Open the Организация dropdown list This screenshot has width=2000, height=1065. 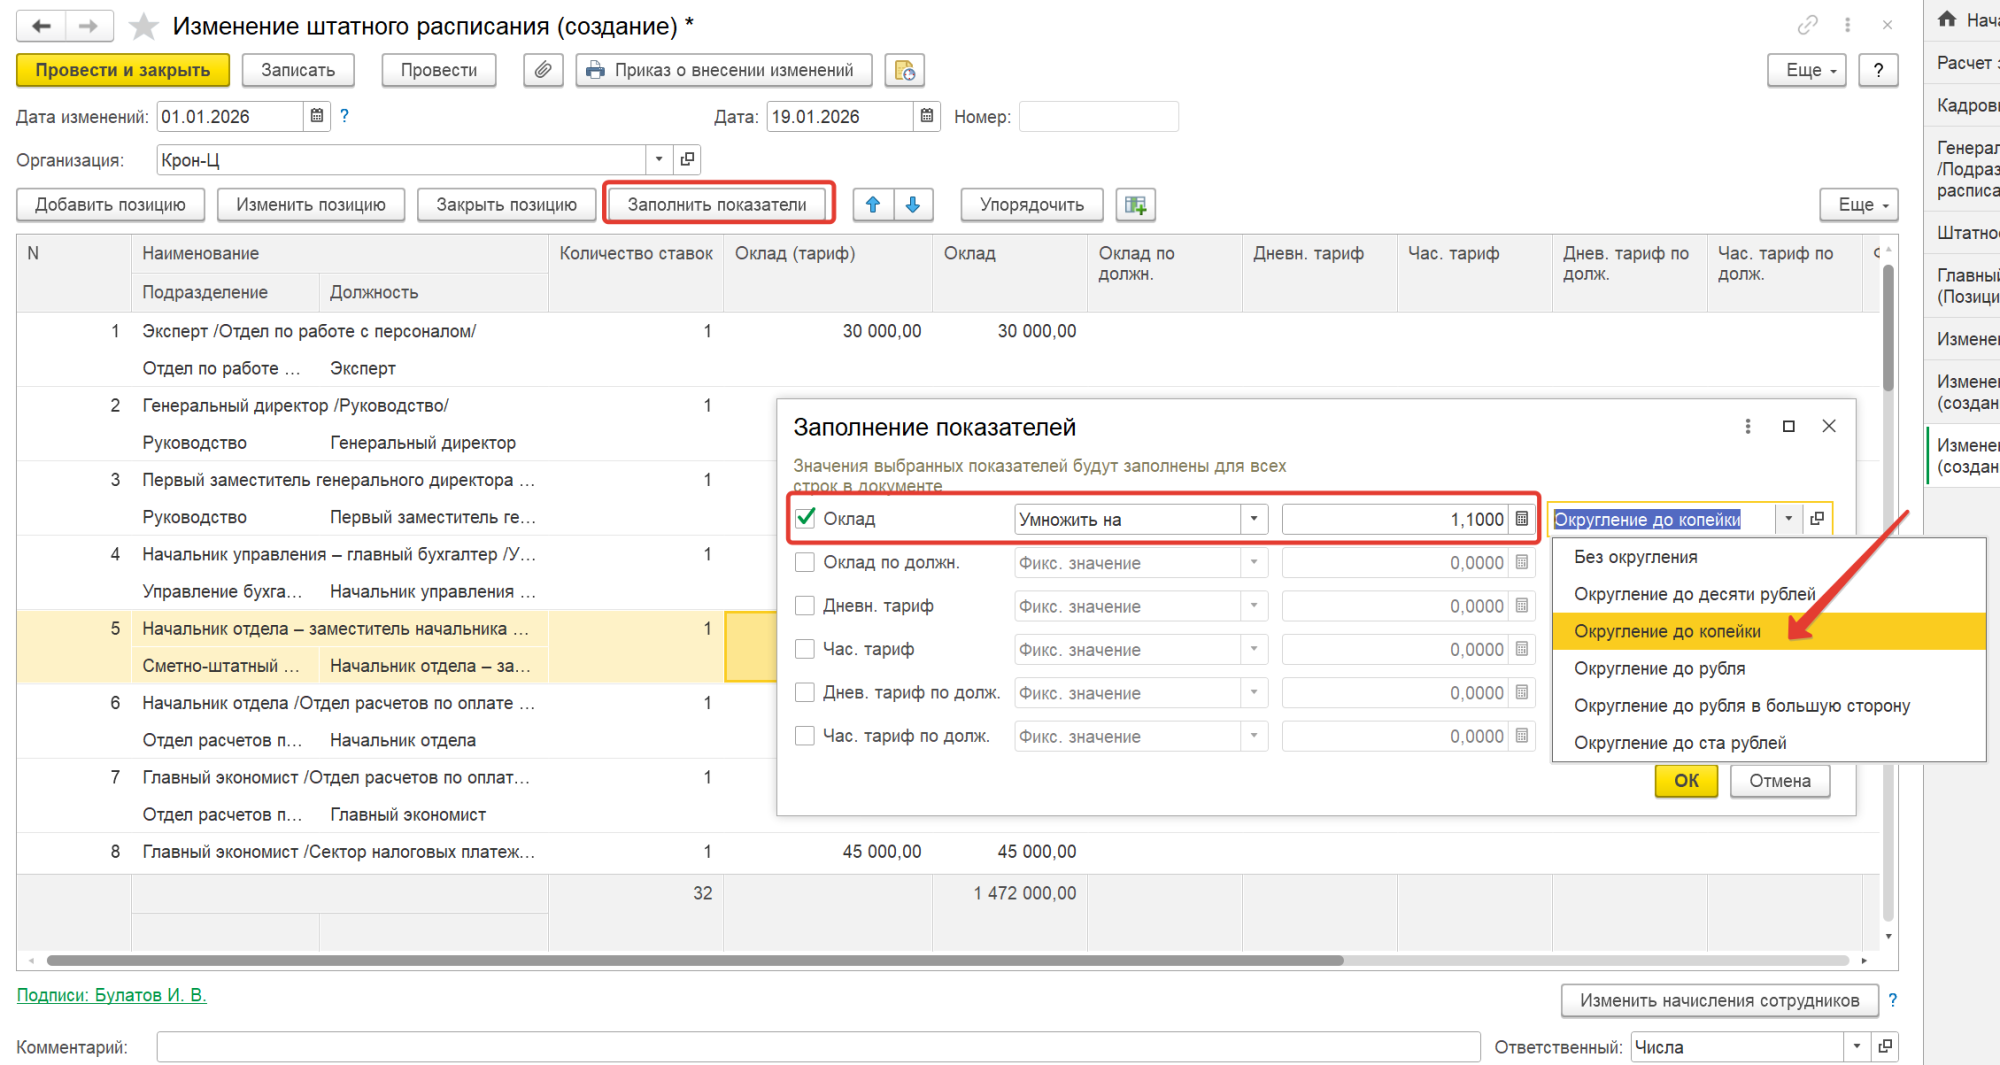tap(658, 159)
